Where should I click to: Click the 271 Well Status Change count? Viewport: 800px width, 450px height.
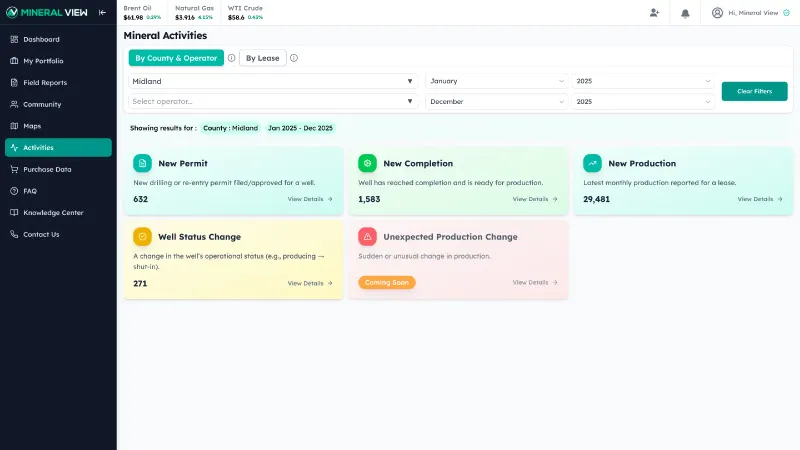tap(140, 284)
